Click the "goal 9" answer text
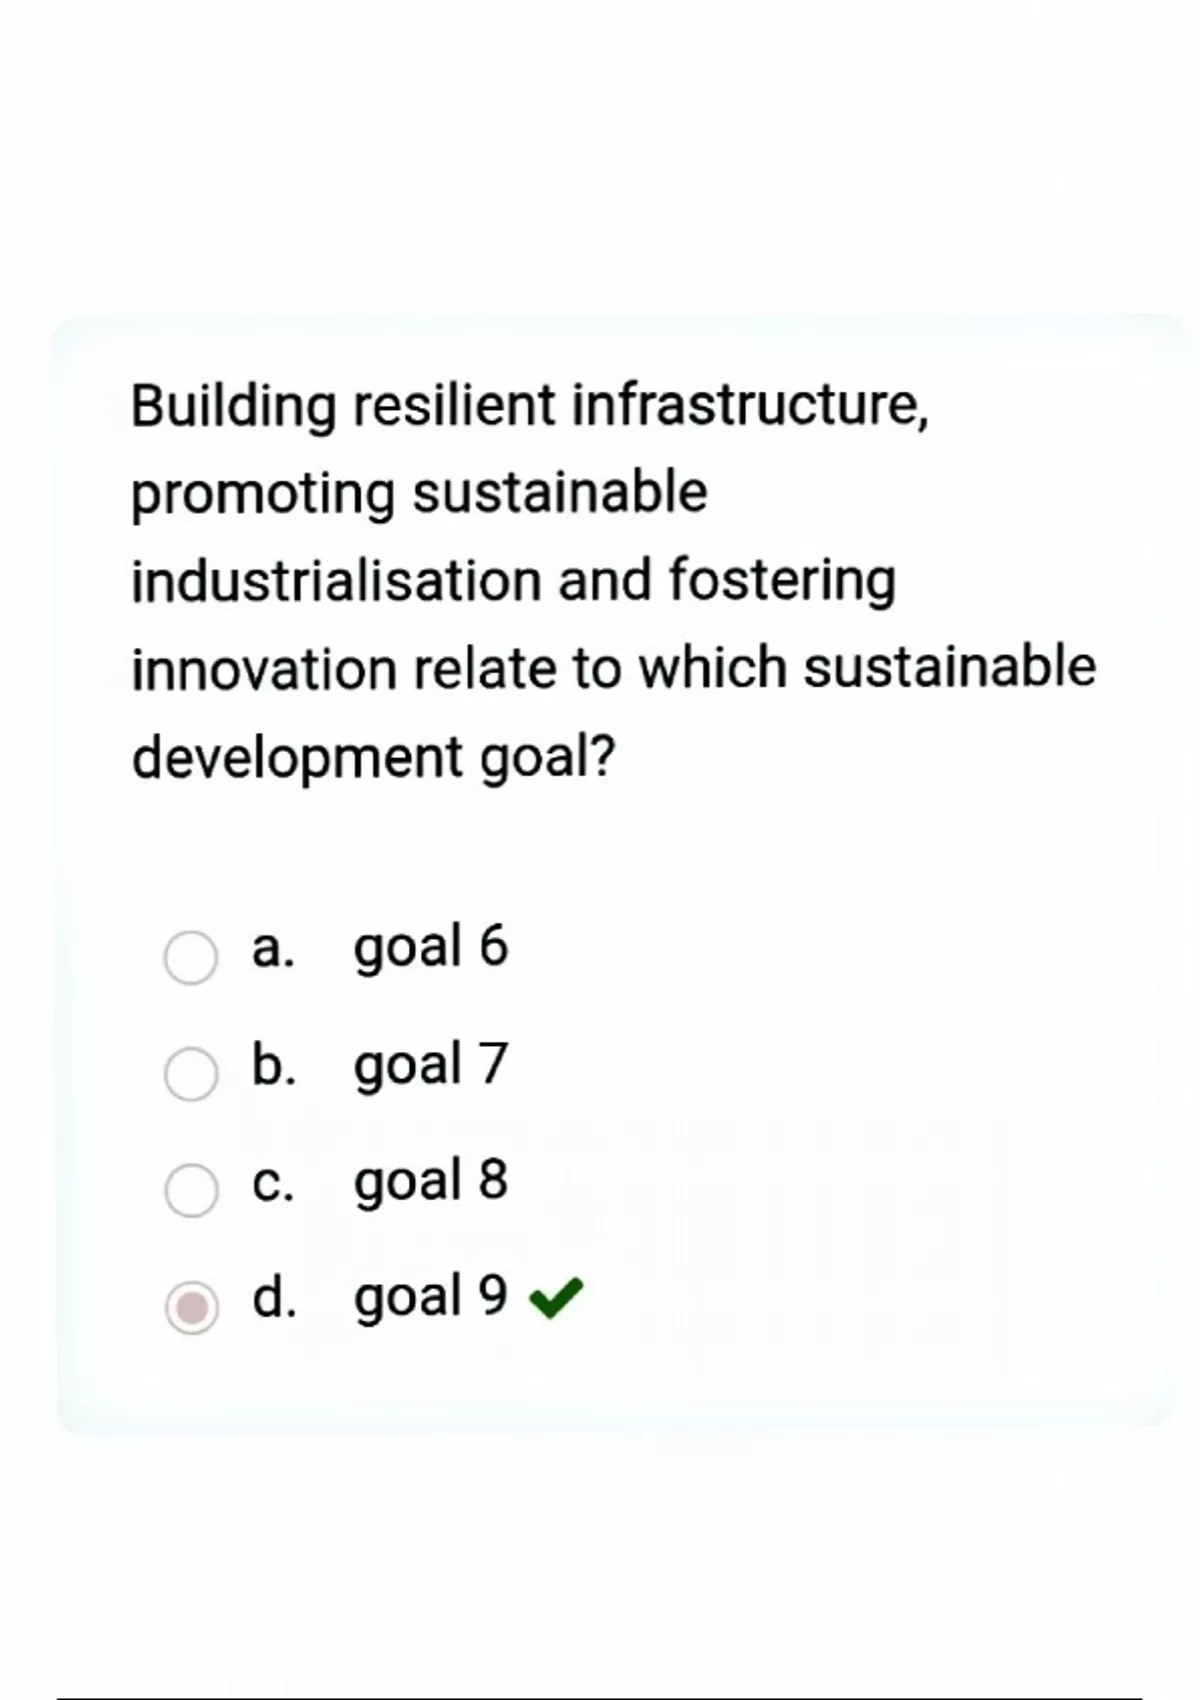This screenshot has height=1700, width=1200. 431,1297
